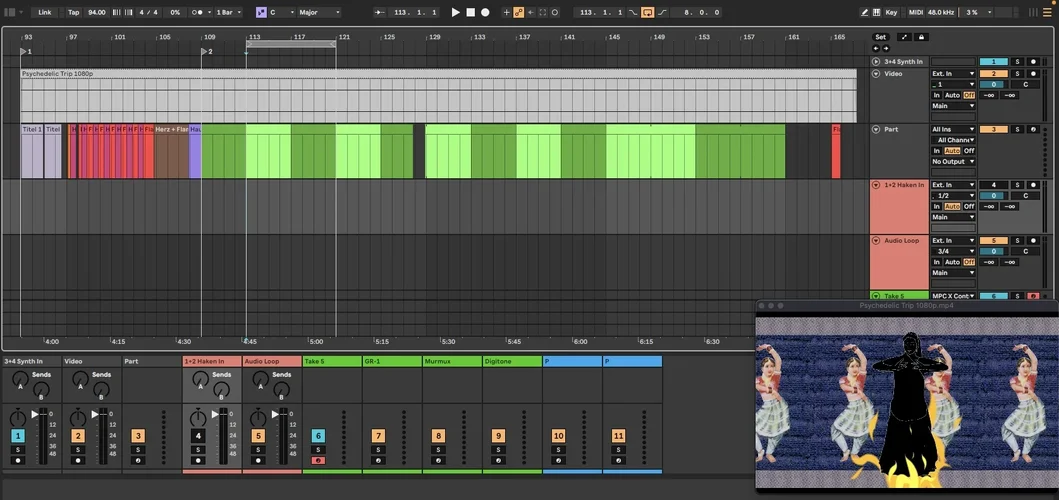Toggle the metronome button

click(x=197, y=12)
